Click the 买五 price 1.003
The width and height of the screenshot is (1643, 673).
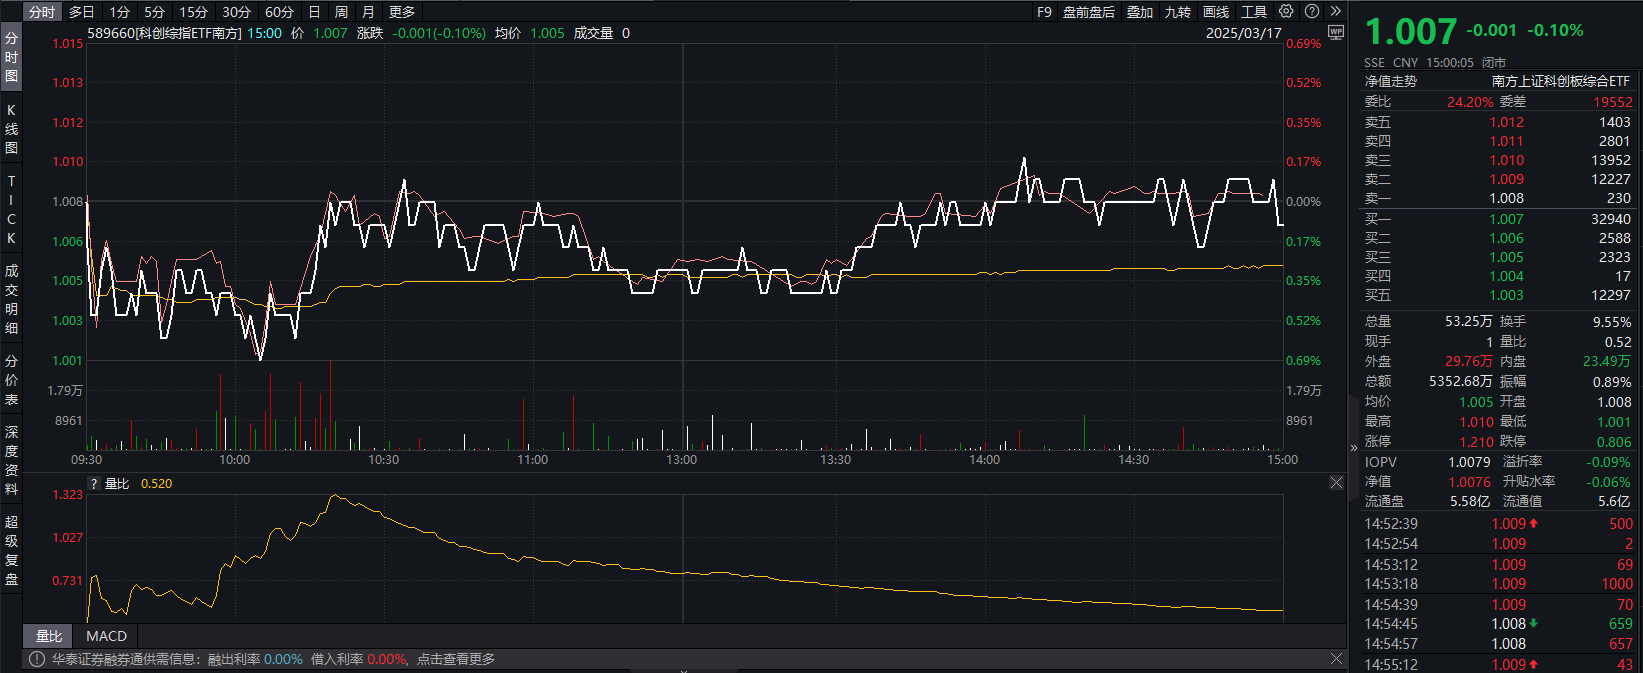pyautogui.click(x=1507, y=295)
